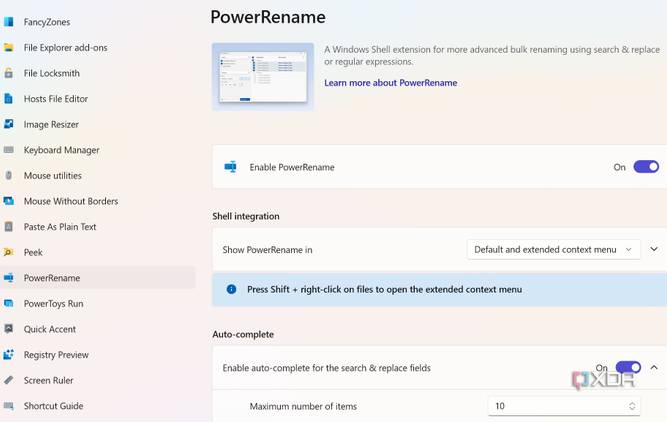This screenshot has width=667, height=422.
Task: Open Mouse utilities settings
Action: point(53,176)
